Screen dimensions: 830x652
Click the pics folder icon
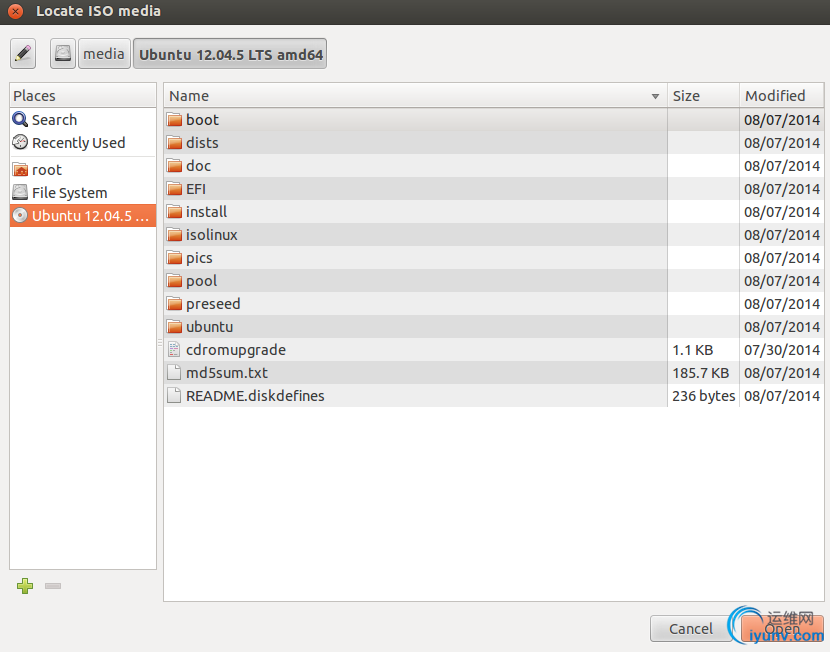click(x=174, y=258)
